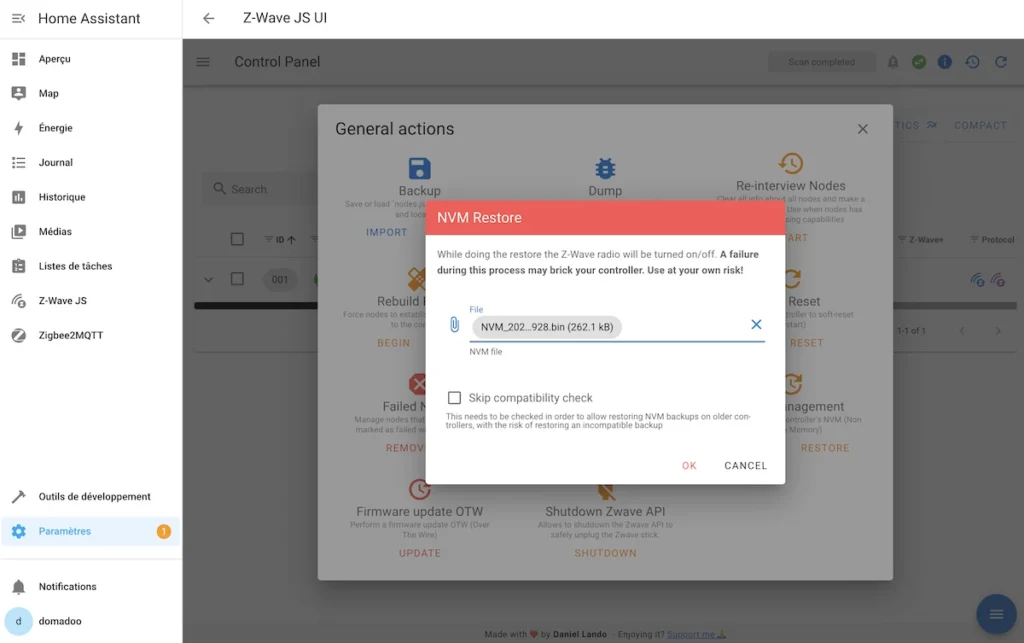Screen dimensions: 1024x643
Task: Click RESET under Reset
Action: tap(807, 343)
